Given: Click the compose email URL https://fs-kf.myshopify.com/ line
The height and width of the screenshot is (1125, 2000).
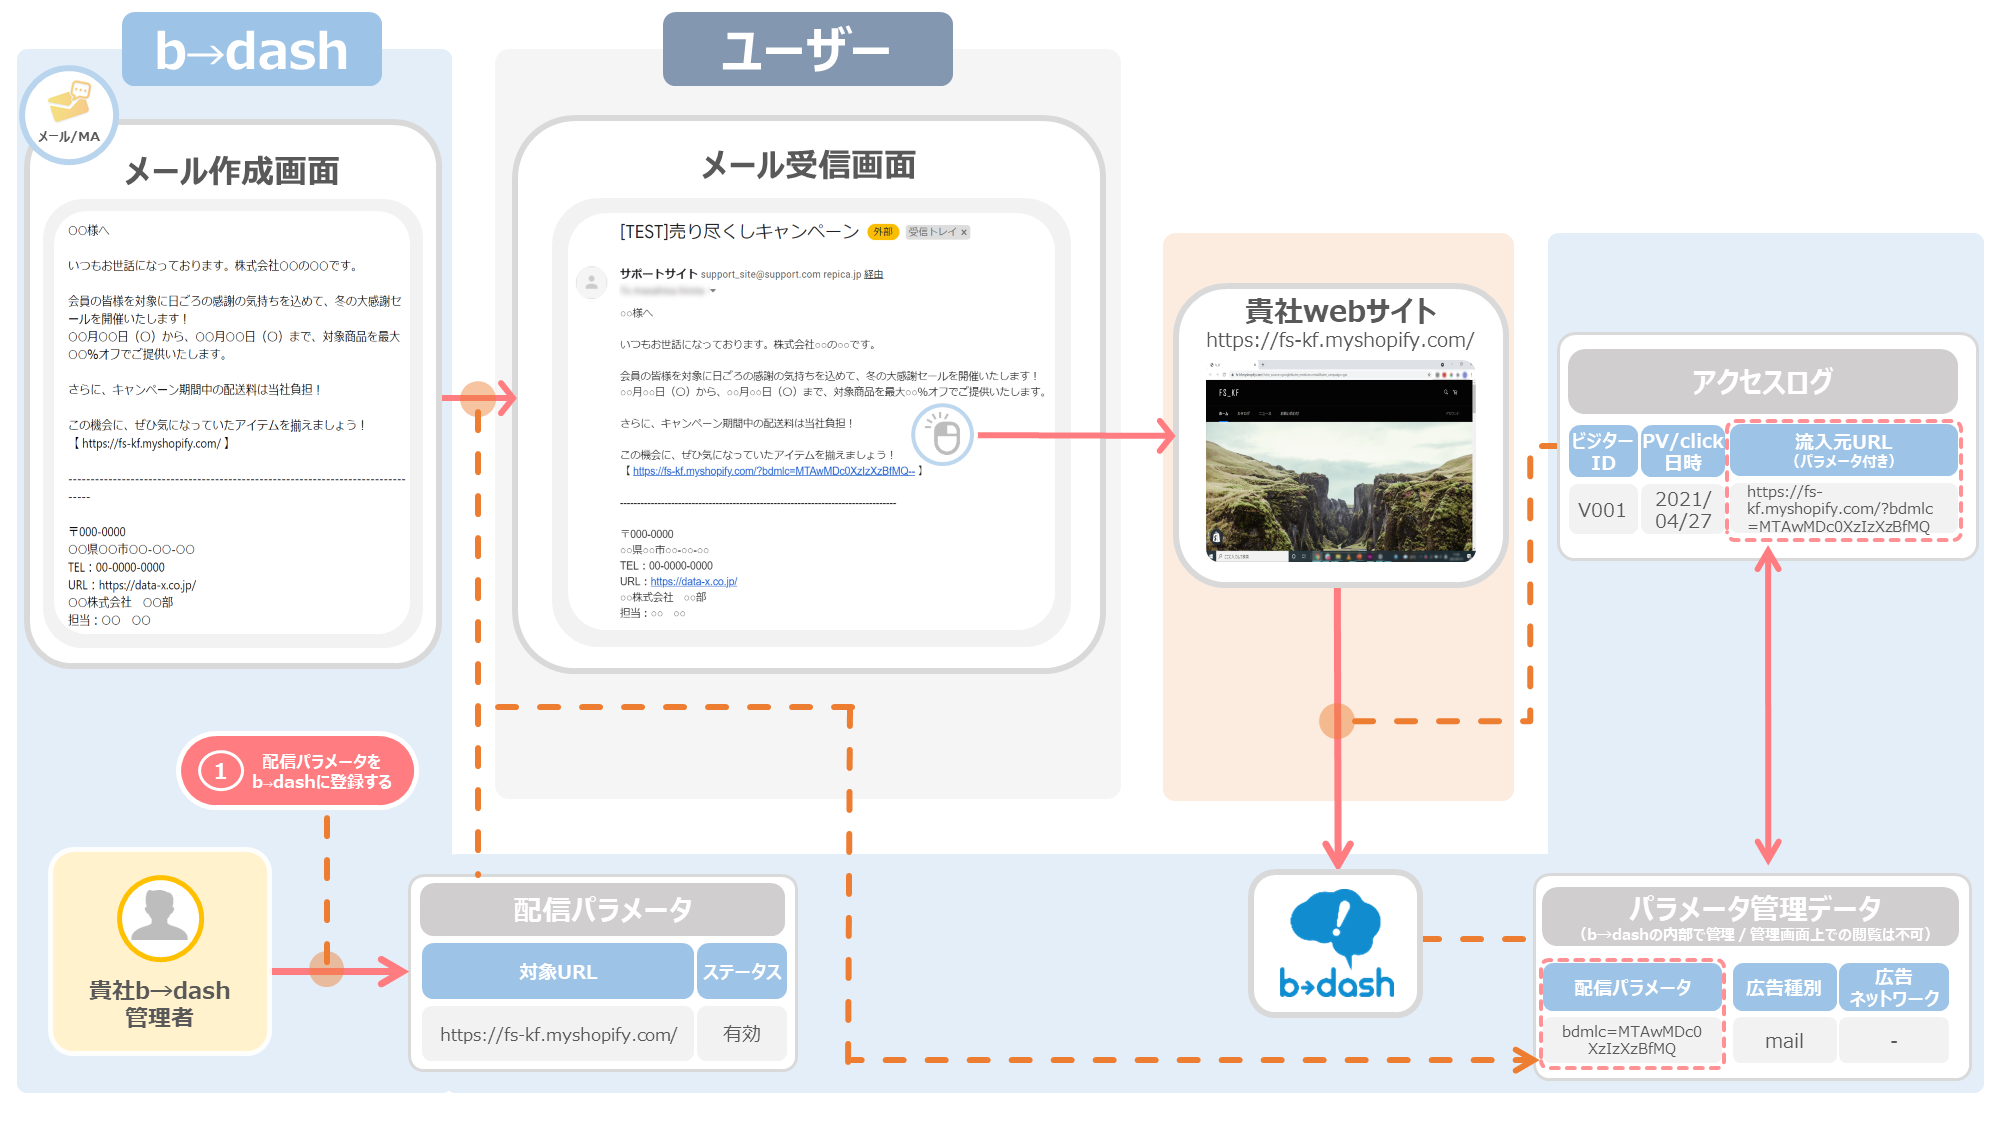Looking at the screenshot, I should click(x=150, y=443).
